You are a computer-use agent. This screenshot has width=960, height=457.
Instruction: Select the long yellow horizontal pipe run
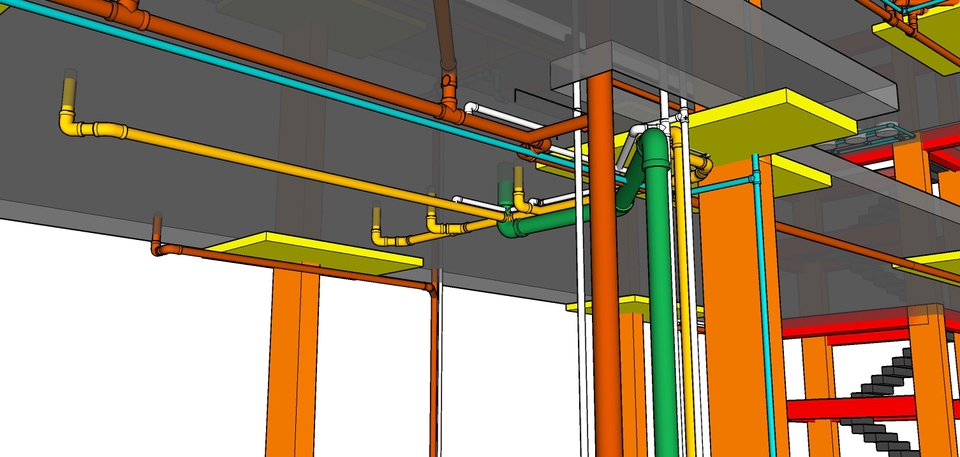315,173
